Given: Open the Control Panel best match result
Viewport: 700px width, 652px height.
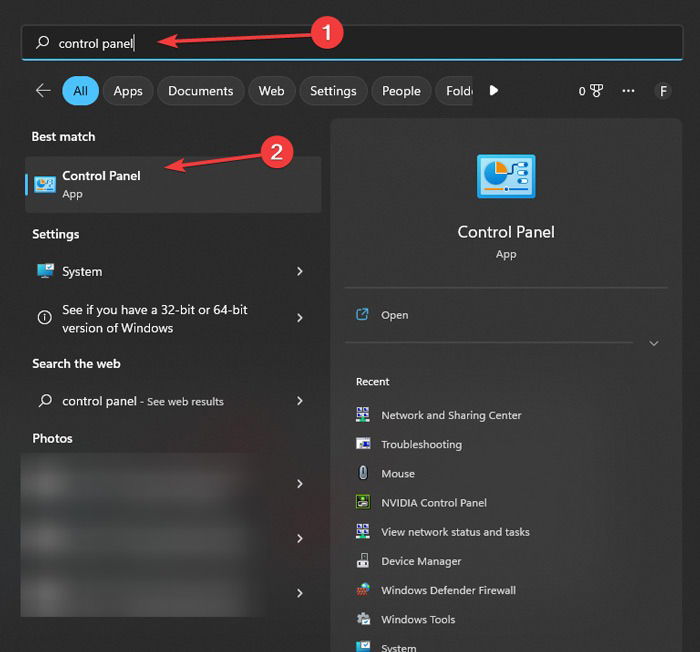Looking at the screenshot, I should pyautogui.click(x=173, y=184).
